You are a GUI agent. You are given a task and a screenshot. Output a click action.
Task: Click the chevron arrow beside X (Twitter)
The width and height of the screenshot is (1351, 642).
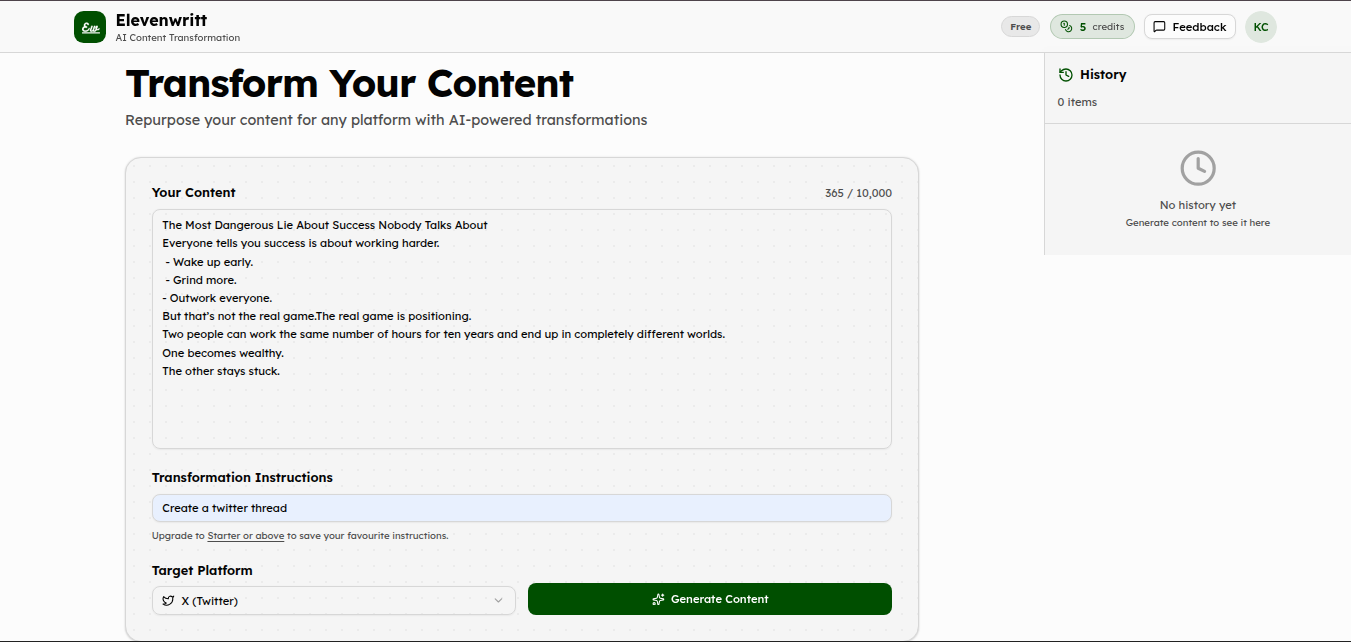tap(498, 601)
